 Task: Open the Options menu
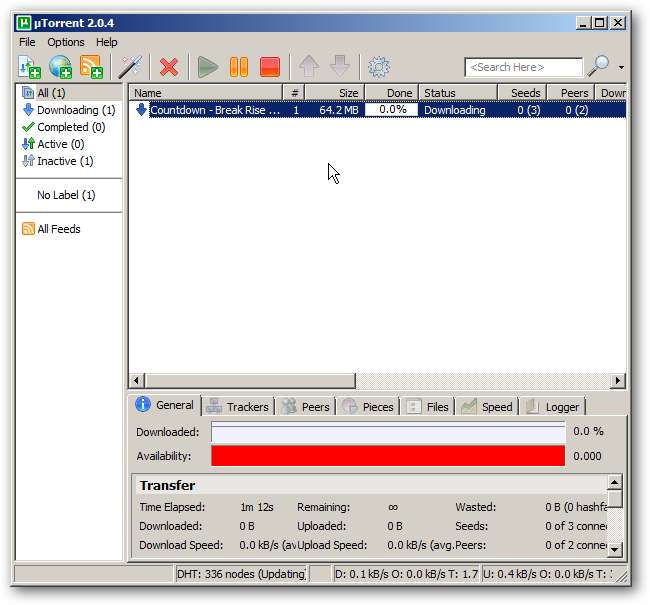coord(66,42)
